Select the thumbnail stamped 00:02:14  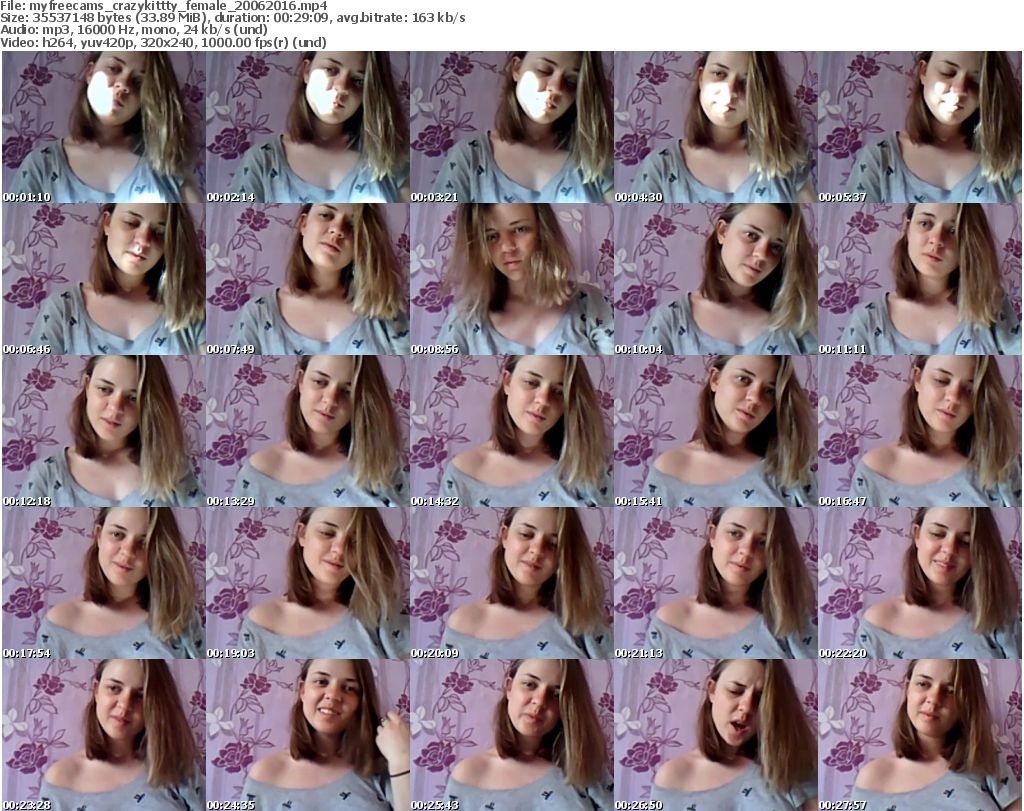tap(308, 127)
